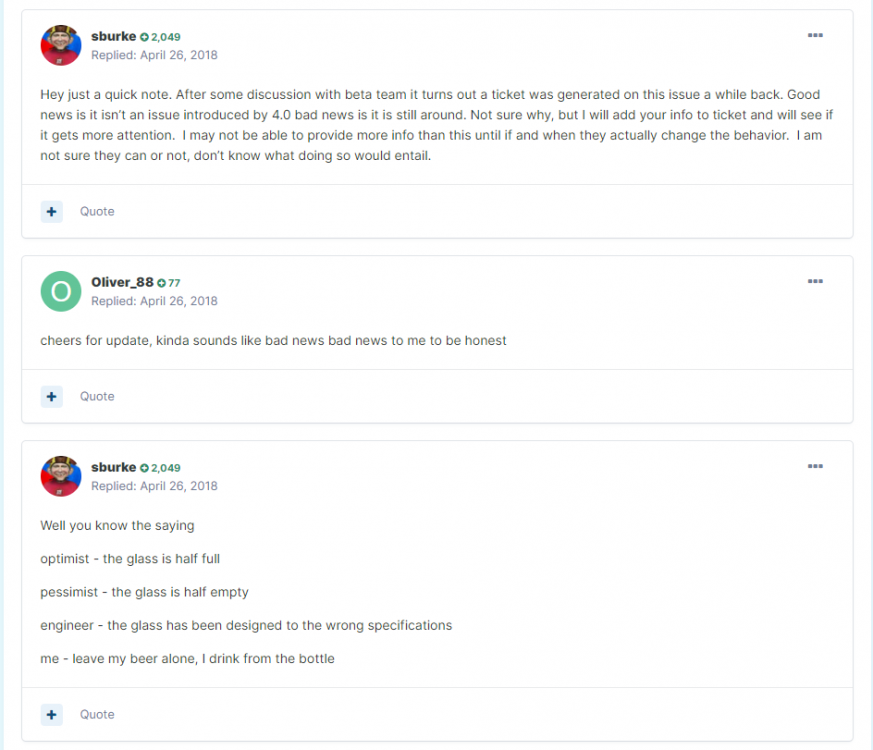The image size is (873, 750).
Task: Open Oliver_88's green avatar
Action: click(60, 290)
